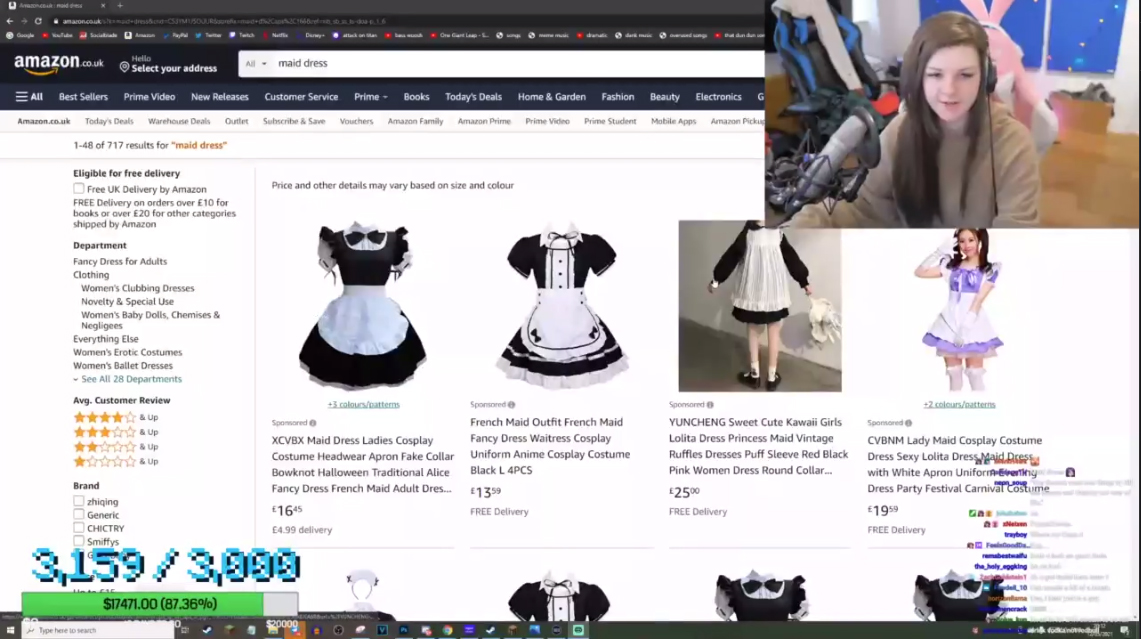The image size is (1141, 639).
Task: Open the Amazon bookmark
Action: tap(140, 35)
